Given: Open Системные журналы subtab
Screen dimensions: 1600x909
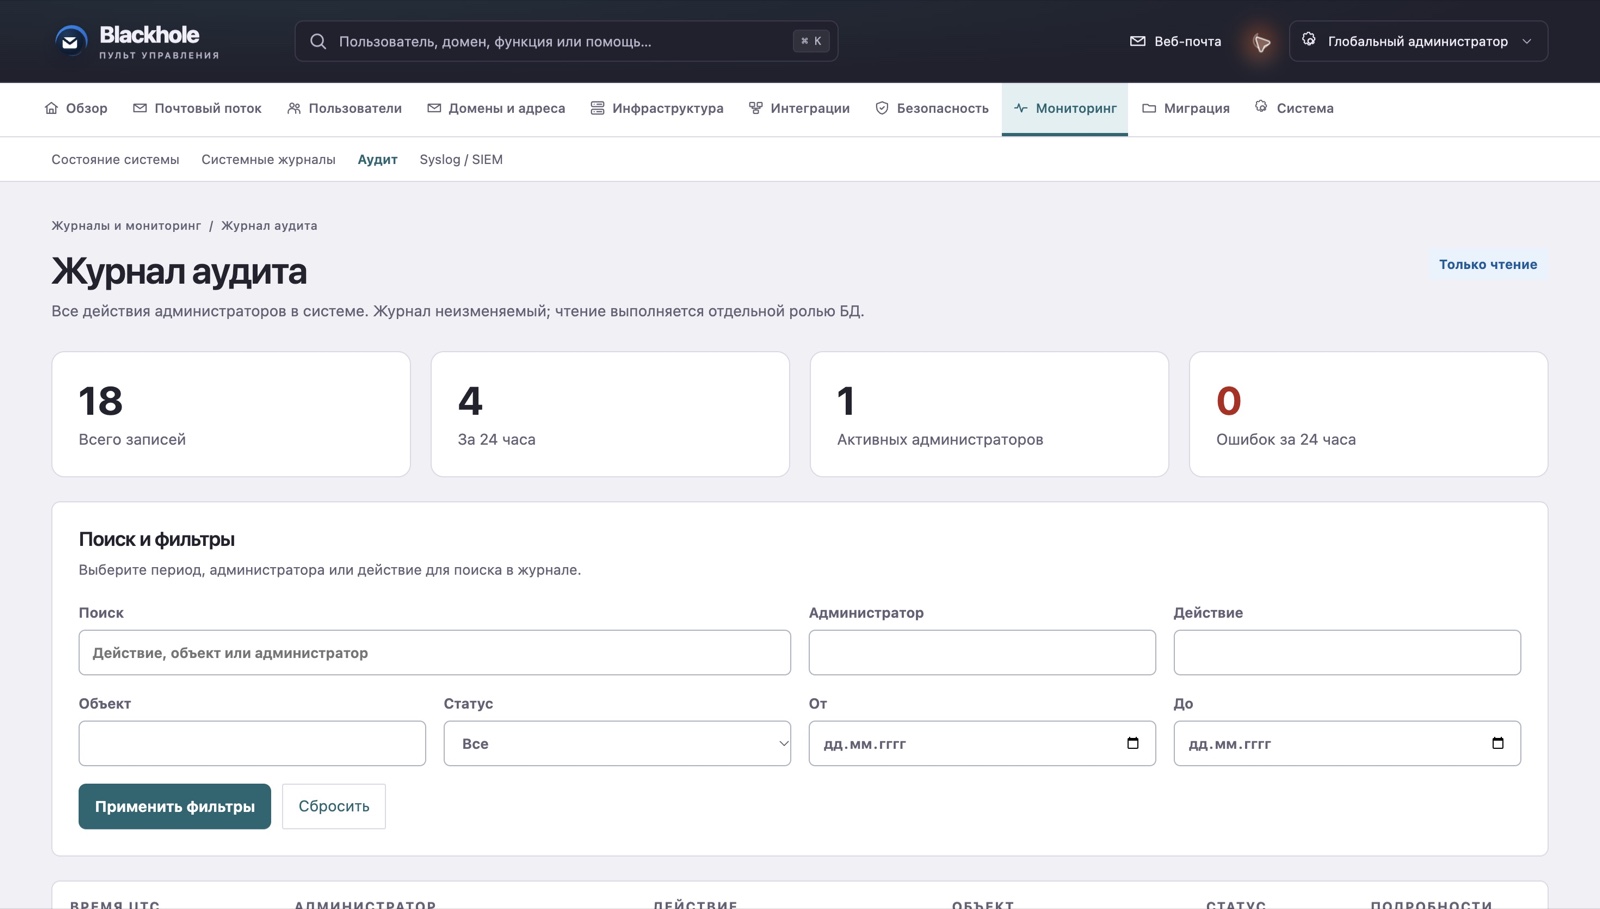Looking at the screenshot, I should coord(268,159).
